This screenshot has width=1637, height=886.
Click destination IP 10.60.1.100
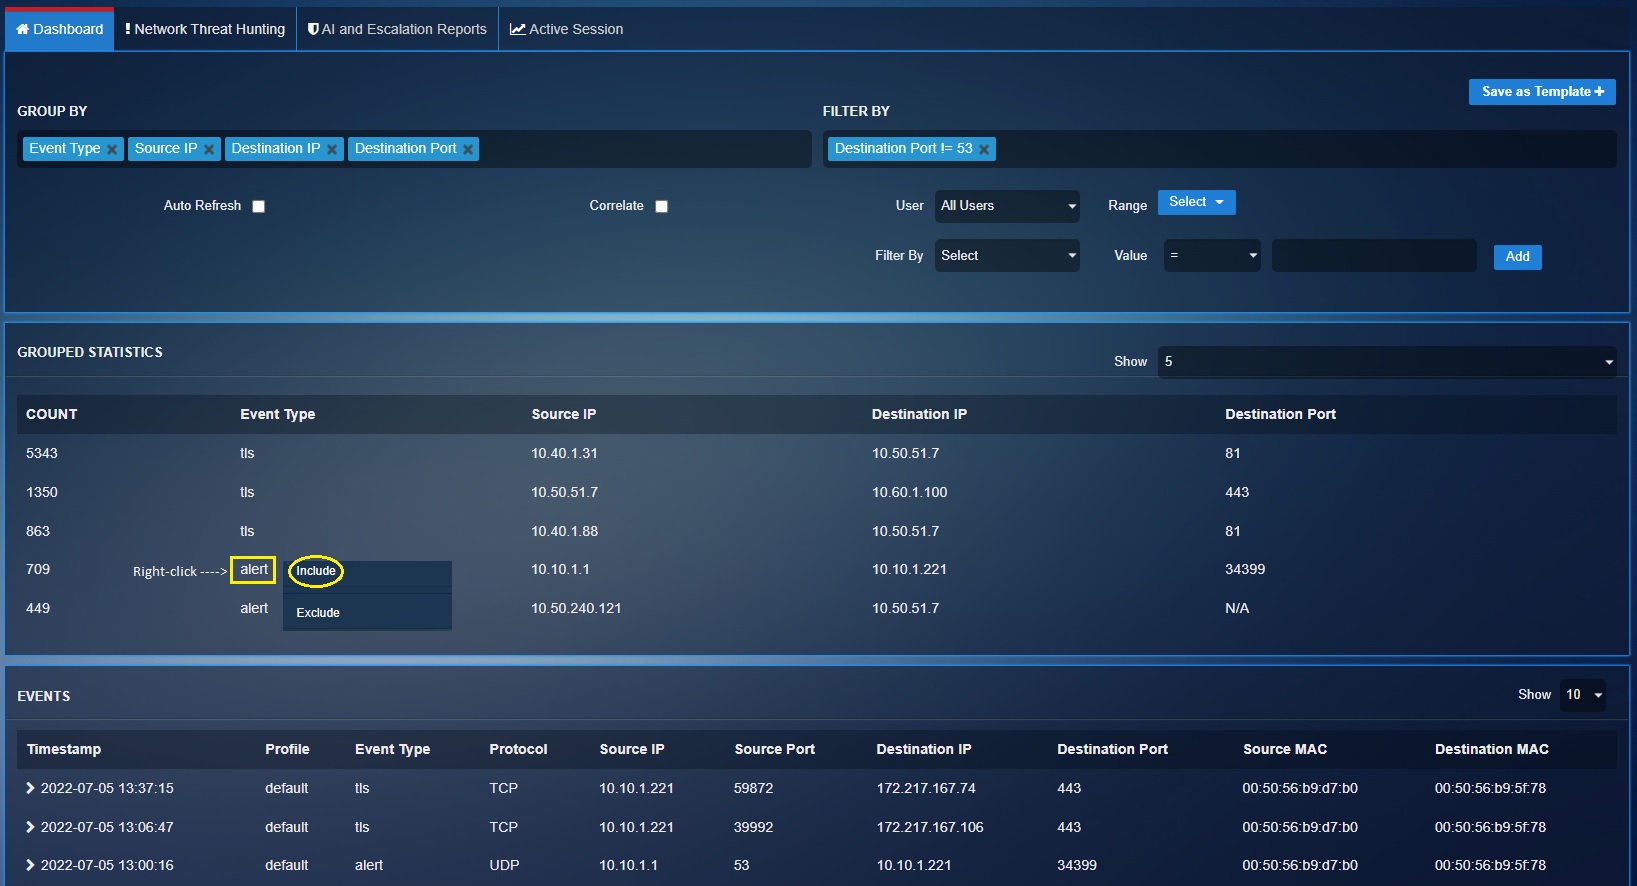click(909, 492)
